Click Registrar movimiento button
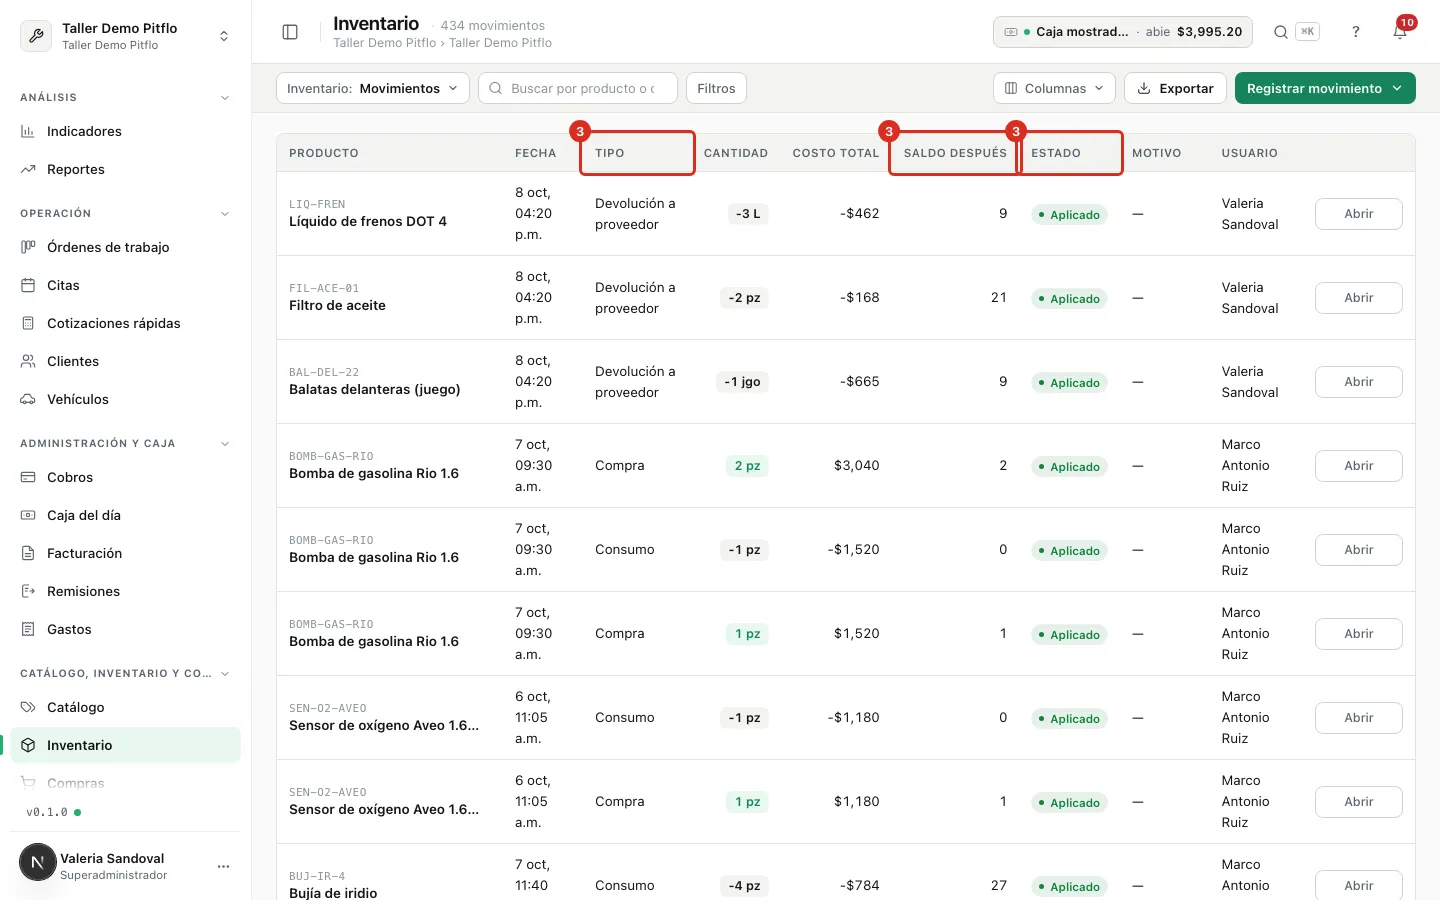Image resolution: width=1440 pixels, height=900 pixels. tap(1325, 88)
